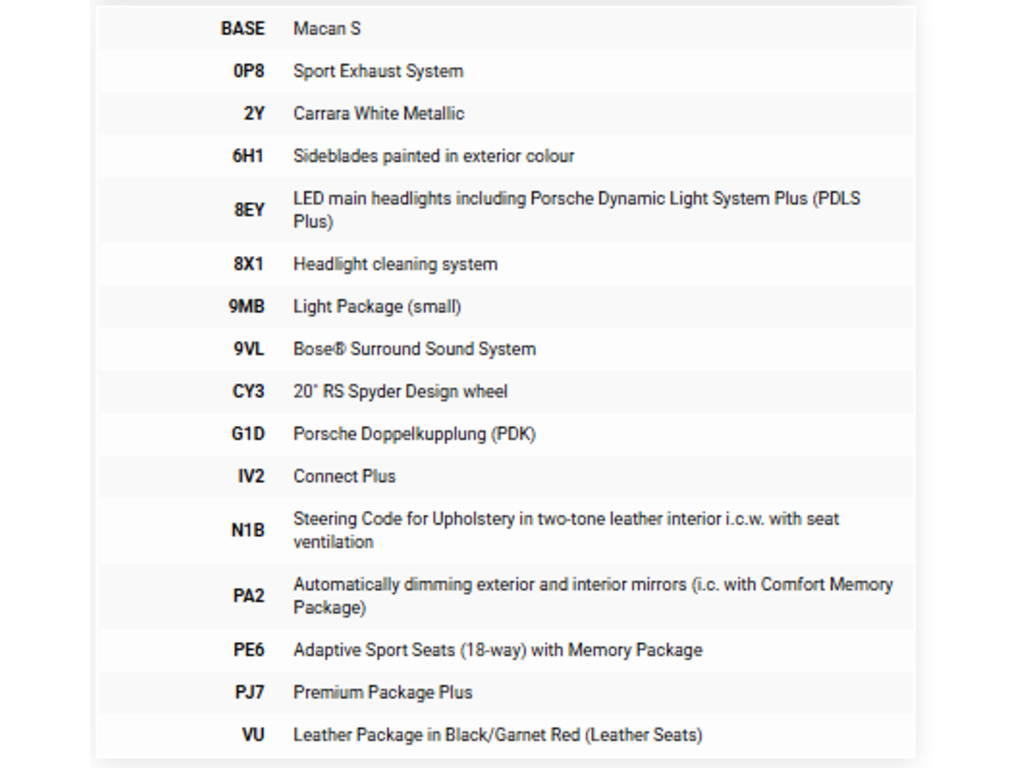Click the 6H1 Sideblades row

pos(505,156)
